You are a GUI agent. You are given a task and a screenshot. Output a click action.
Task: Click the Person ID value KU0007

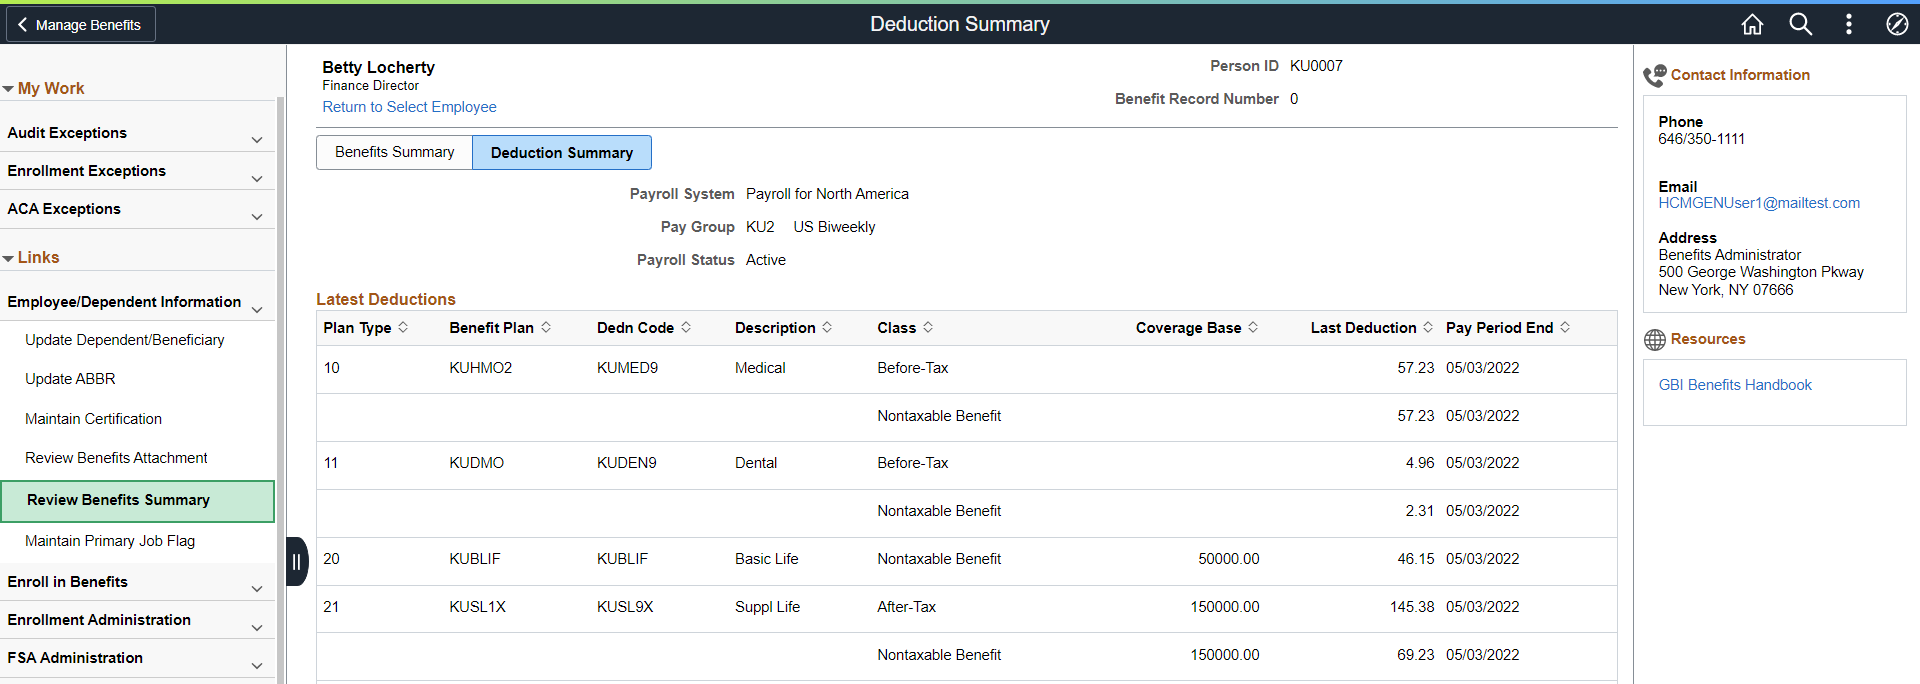(1316, 66)
